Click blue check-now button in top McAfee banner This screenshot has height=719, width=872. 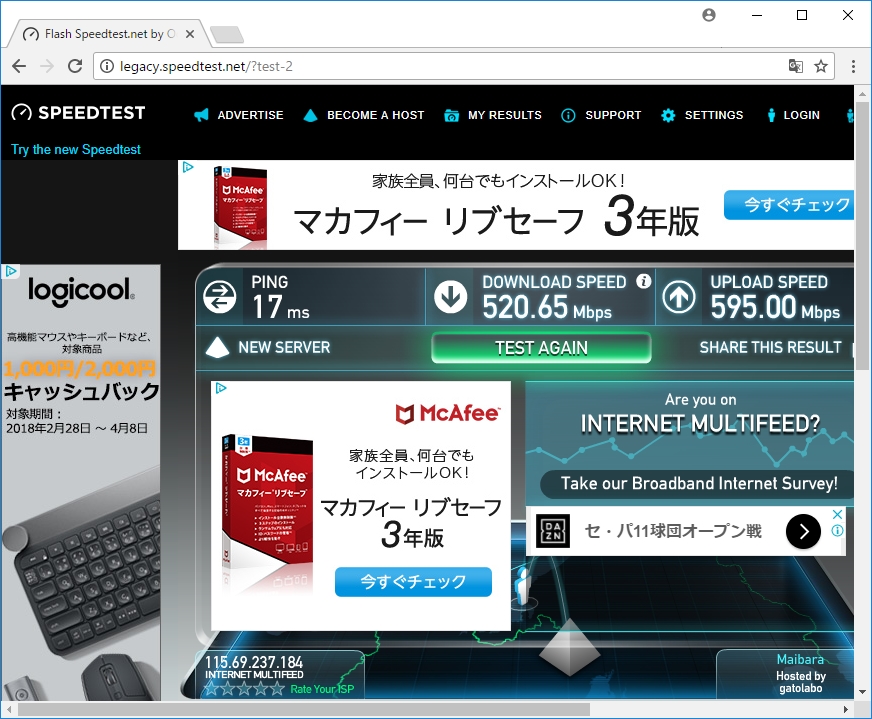pyautogui.click(x=790, y=205)
